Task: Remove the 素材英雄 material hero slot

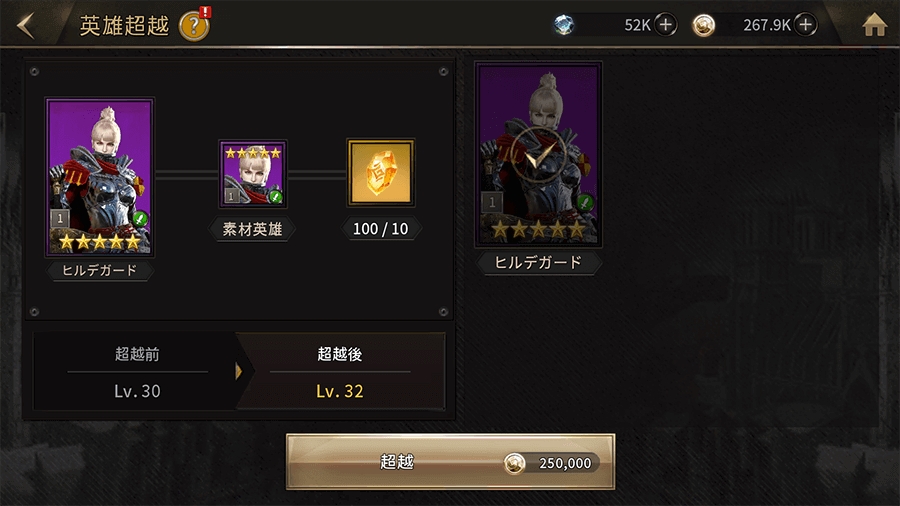Action: tap(253, 174)
